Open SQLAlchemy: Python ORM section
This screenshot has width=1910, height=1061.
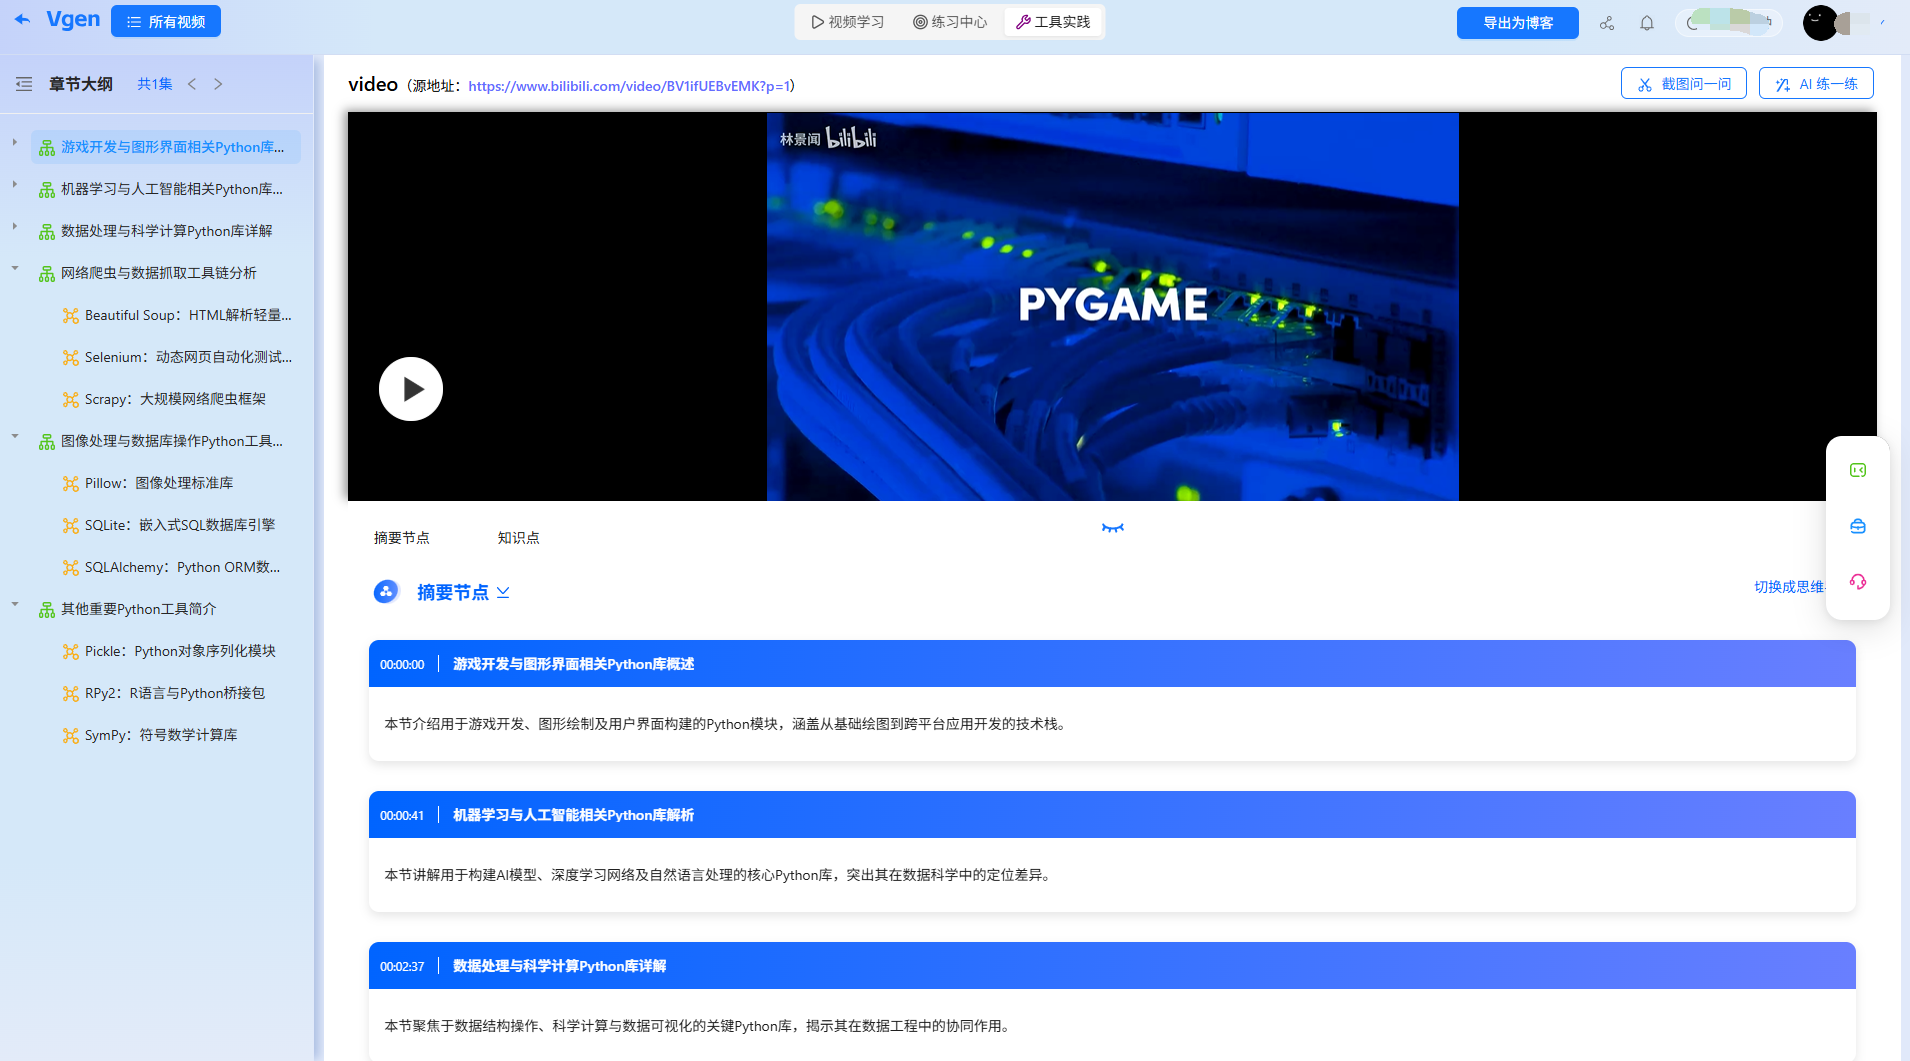tap(178, 567)
